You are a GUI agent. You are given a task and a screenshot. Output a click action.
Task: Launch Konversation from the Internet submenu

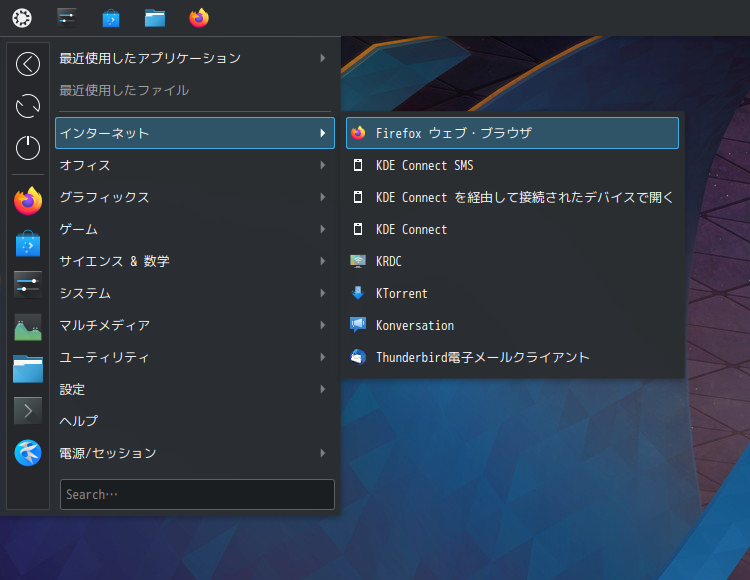pos(512,325)
